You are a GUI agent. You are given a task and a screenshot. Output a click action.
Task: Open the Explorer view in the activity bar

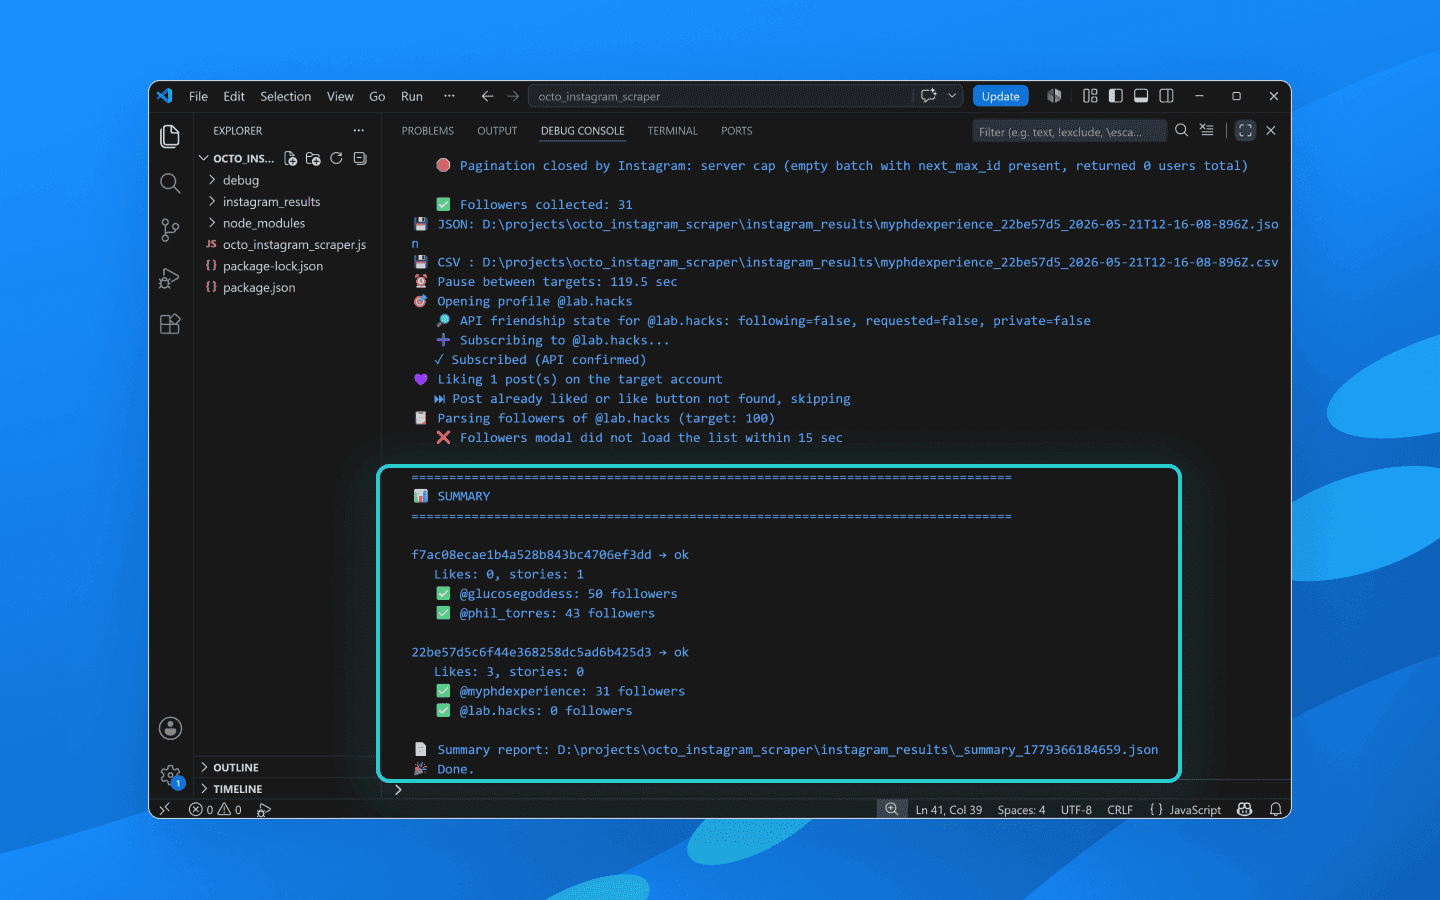point(170,136)
